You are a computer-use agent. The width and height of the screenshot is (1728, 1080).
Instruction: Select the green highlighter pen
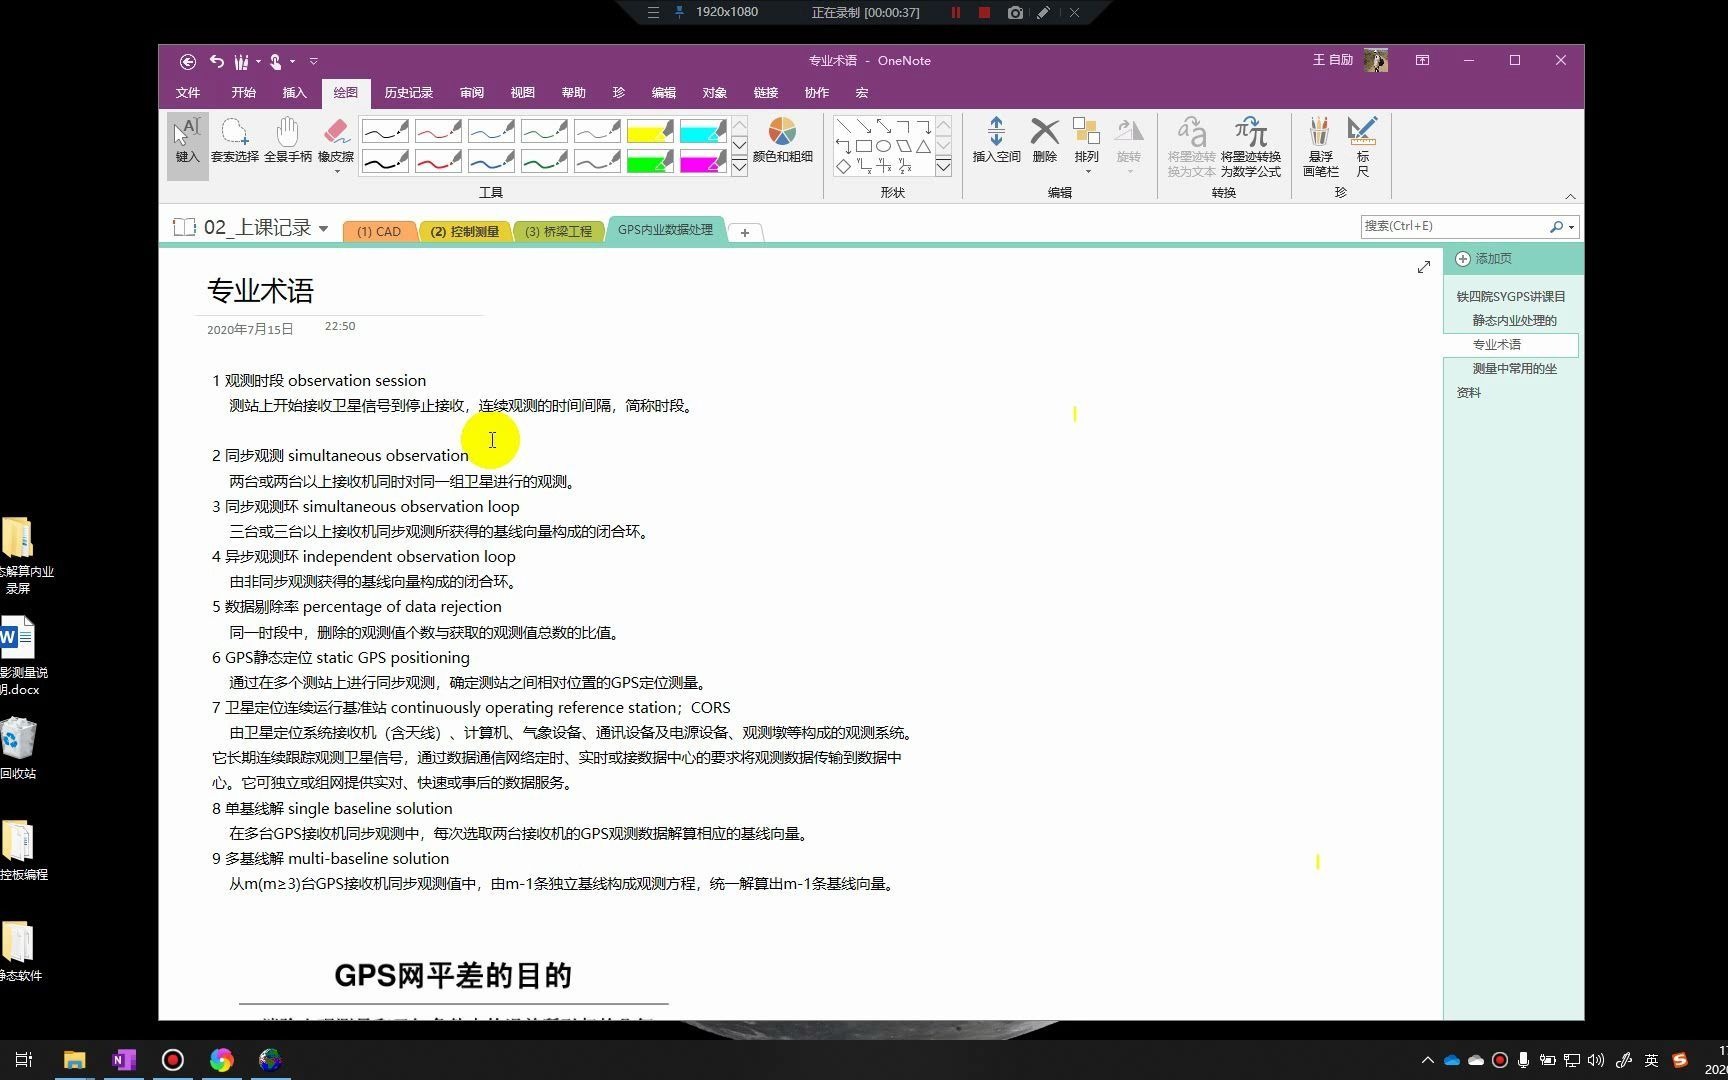tap(650, 161)
